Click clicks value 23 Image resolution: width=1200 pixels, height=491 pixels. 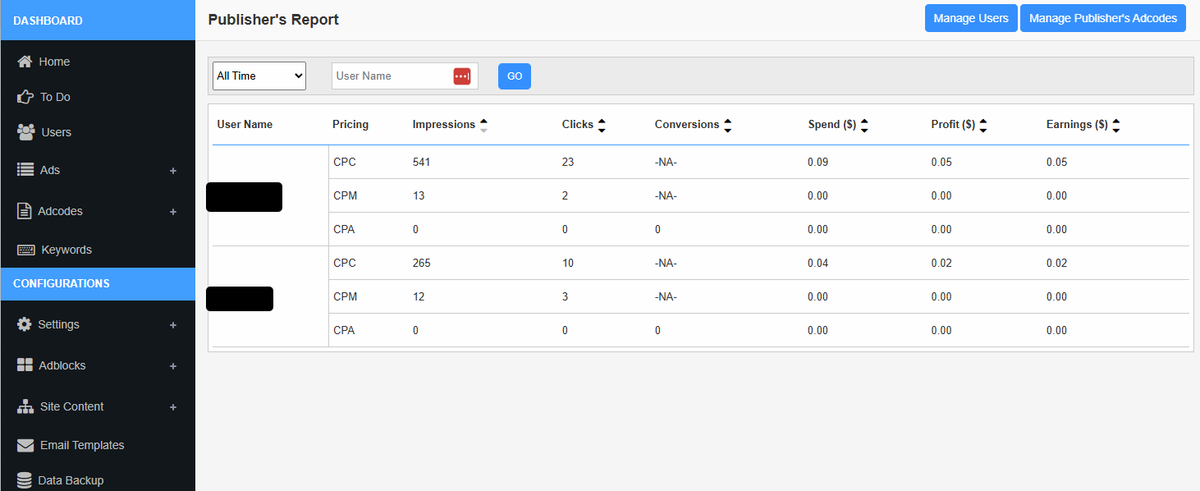pos(568,162)
